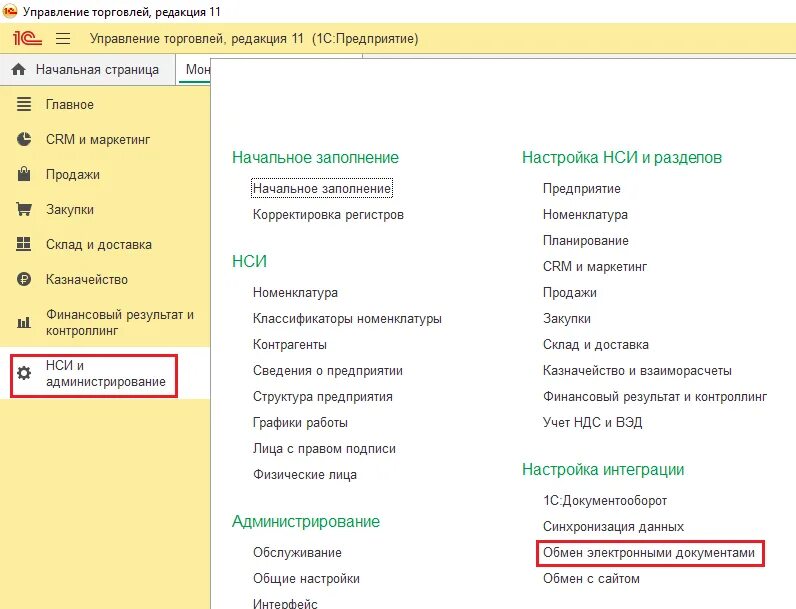The image size is (796, 609).
Task: Open 1С:Документооборот integration settings
Action: (x=605, y=500)
